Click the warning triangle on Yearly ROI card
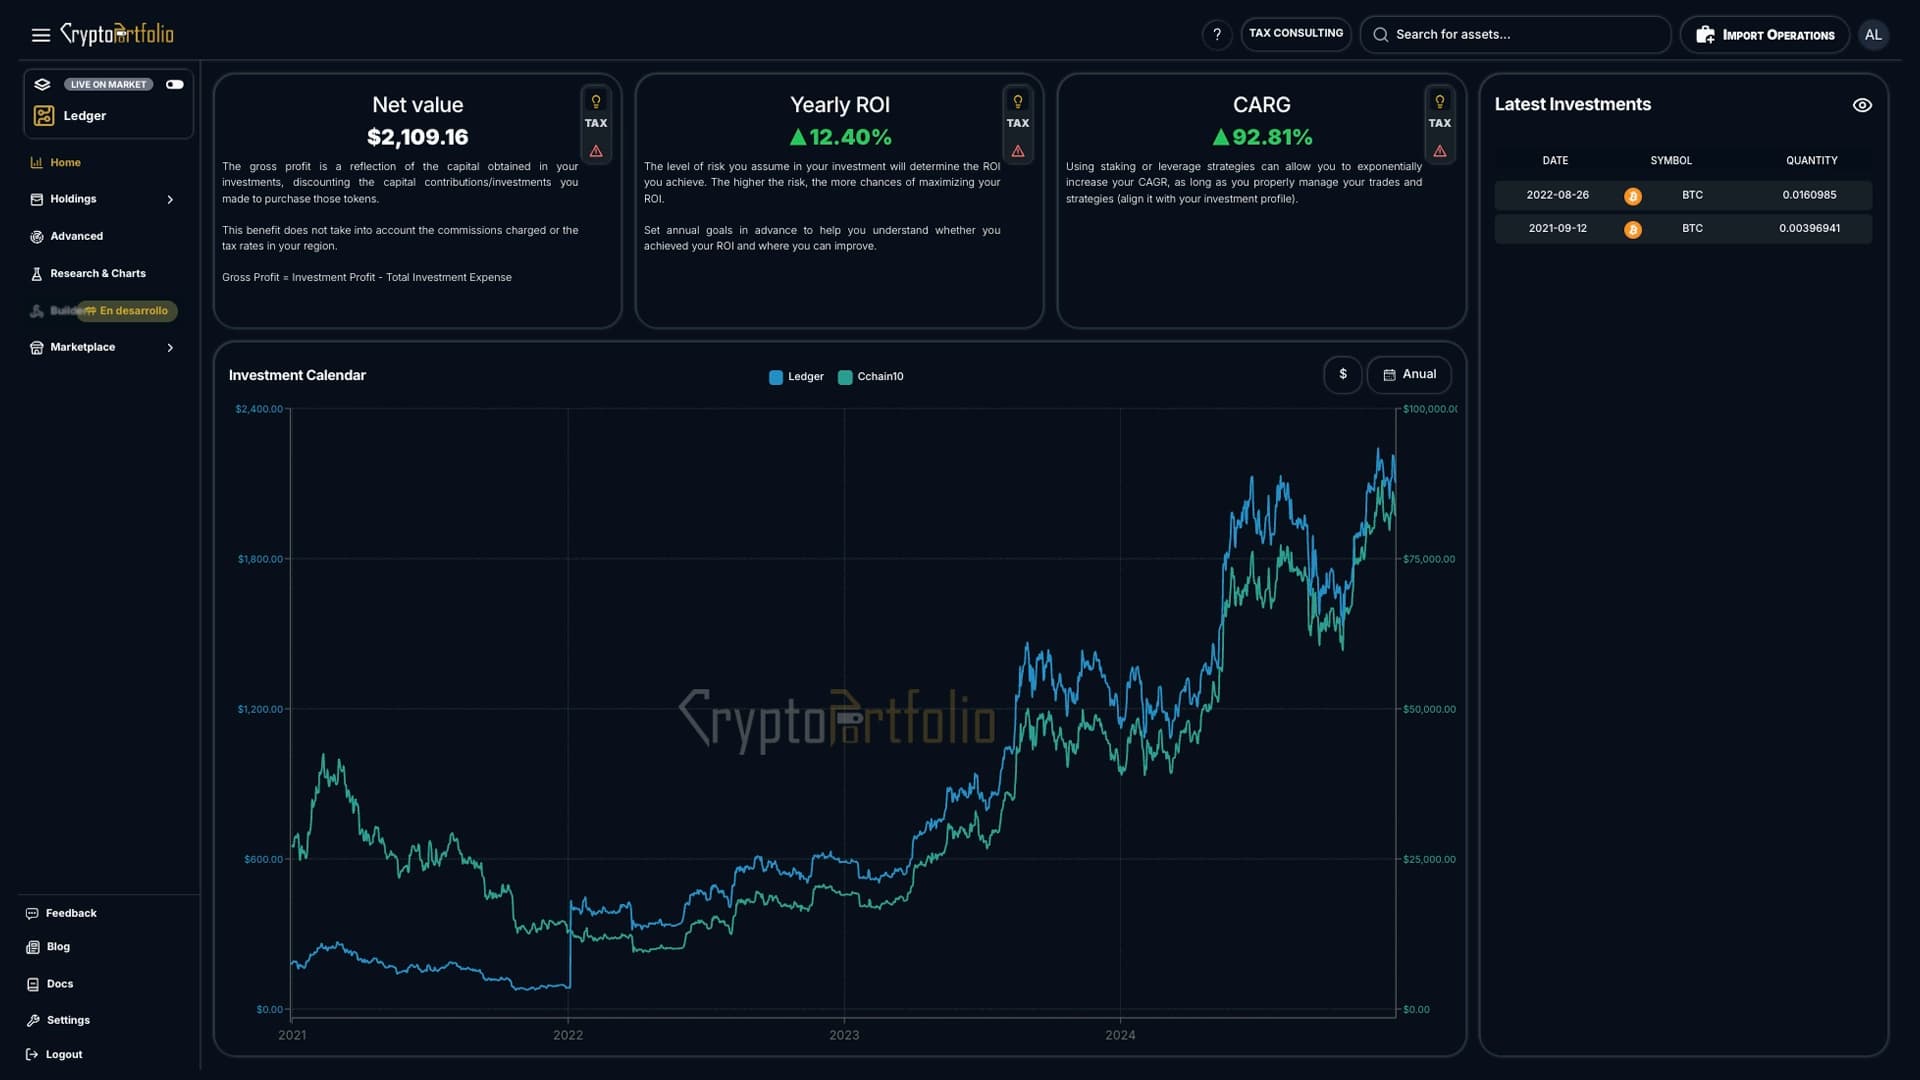This screenshot has width=1920, height=1080. click(x=1018, y=152)
